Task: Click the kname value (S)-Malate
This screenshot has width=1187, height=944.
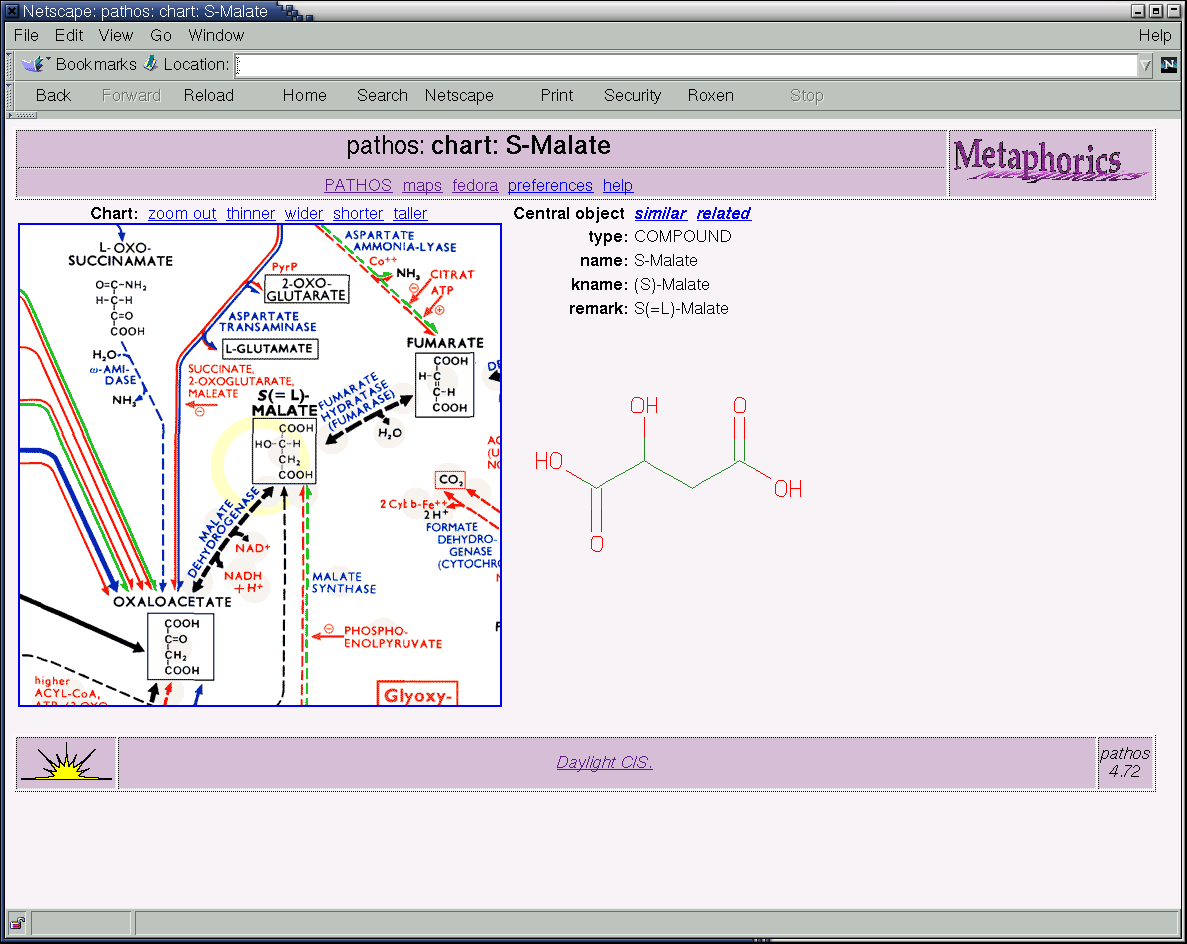Action: pos(671,285)
